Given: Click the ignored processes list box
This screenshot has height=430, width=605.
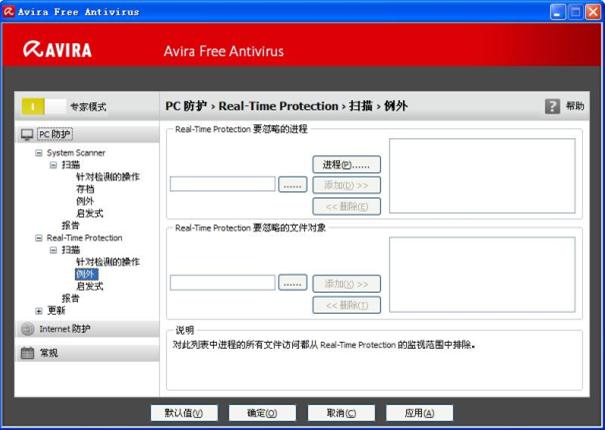Looking at the screenshot, I should [482, 176].
